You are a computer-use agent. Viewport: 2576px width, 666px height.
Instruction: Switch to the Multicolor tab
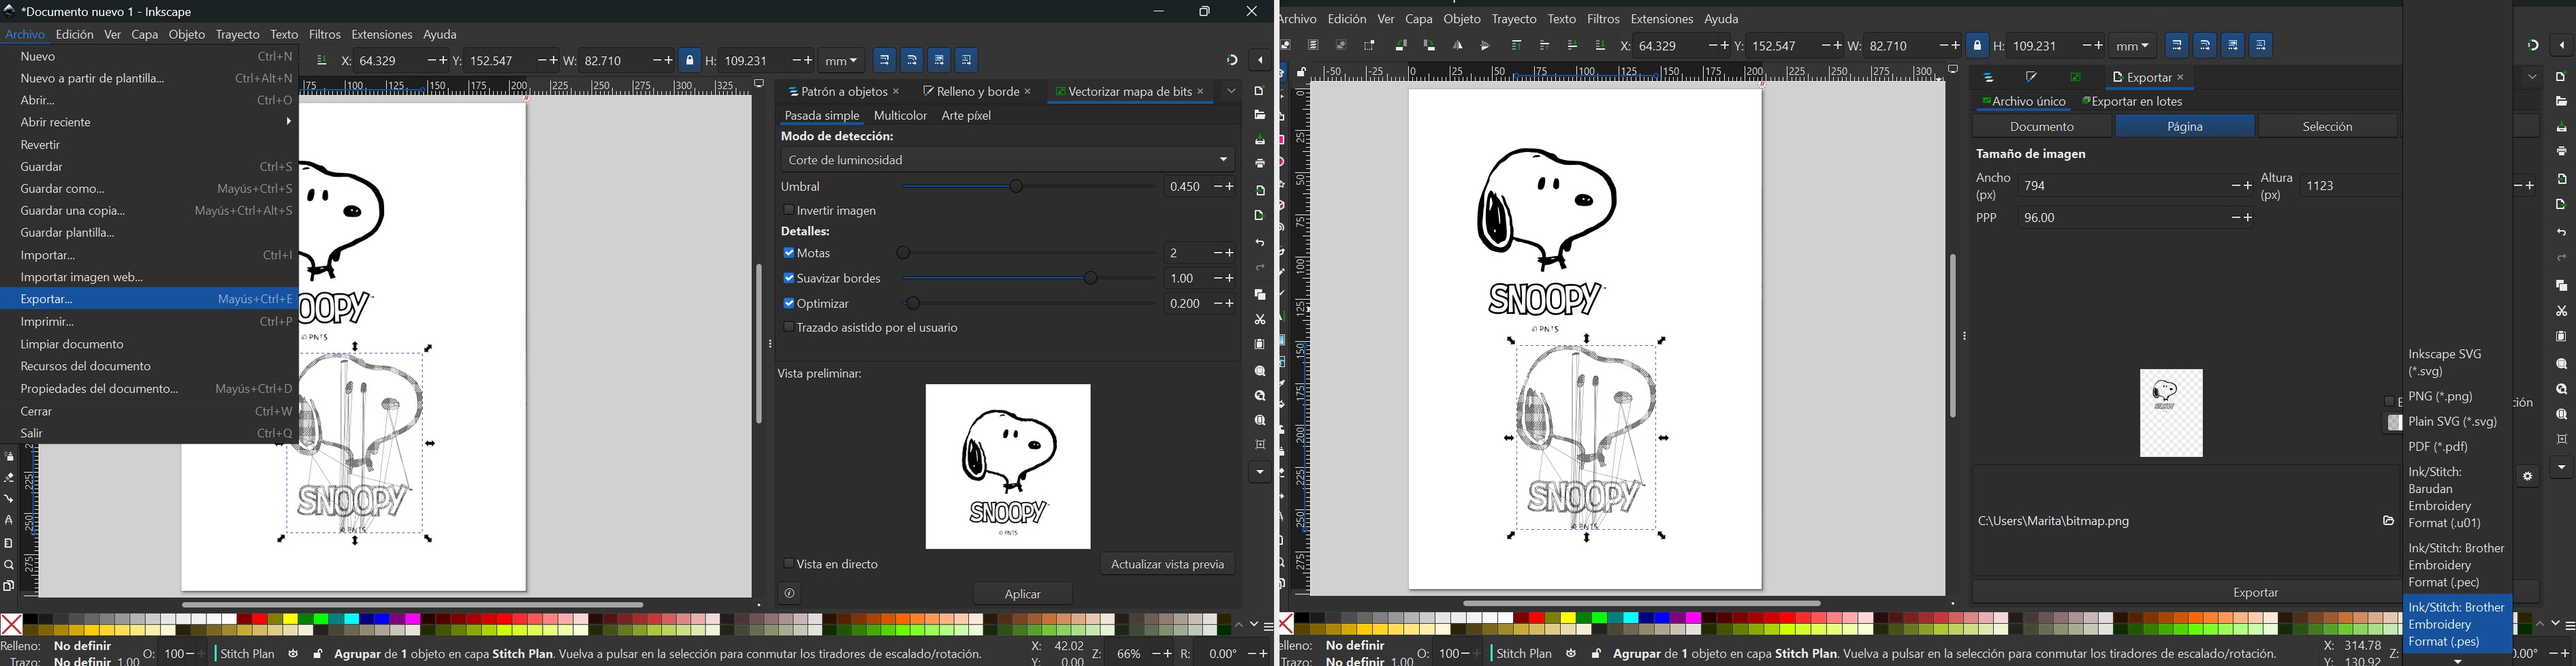[x=900, y=116]
